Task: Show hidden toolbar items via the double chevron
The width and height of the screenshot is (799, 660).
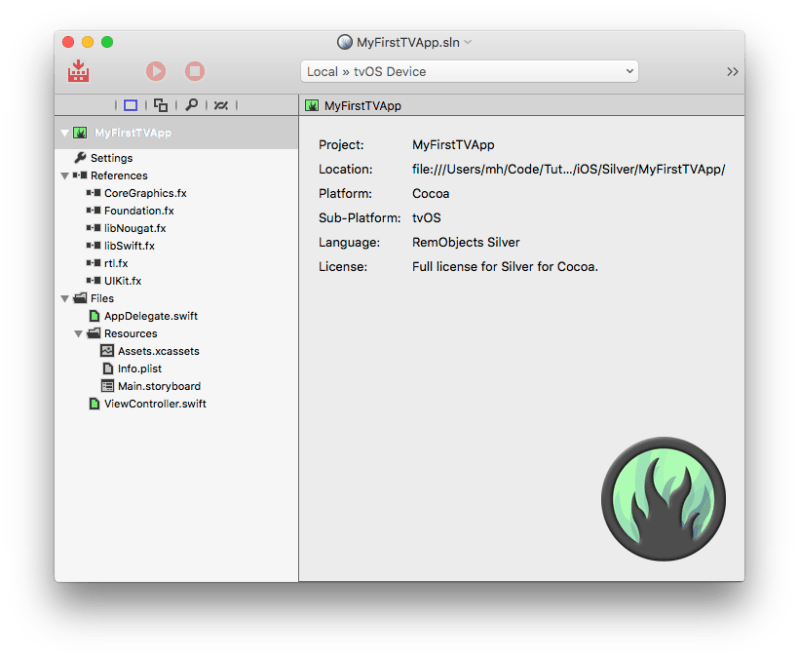Action: [x=732, y=71]
